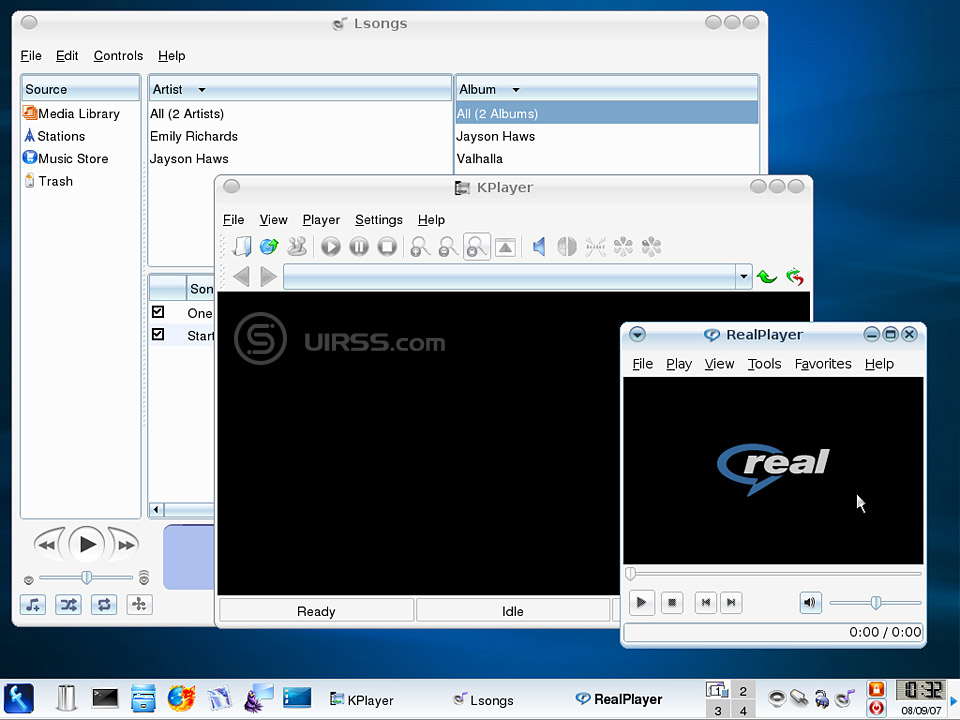Open the RealPlayer Favorites menu

(823, 364)
